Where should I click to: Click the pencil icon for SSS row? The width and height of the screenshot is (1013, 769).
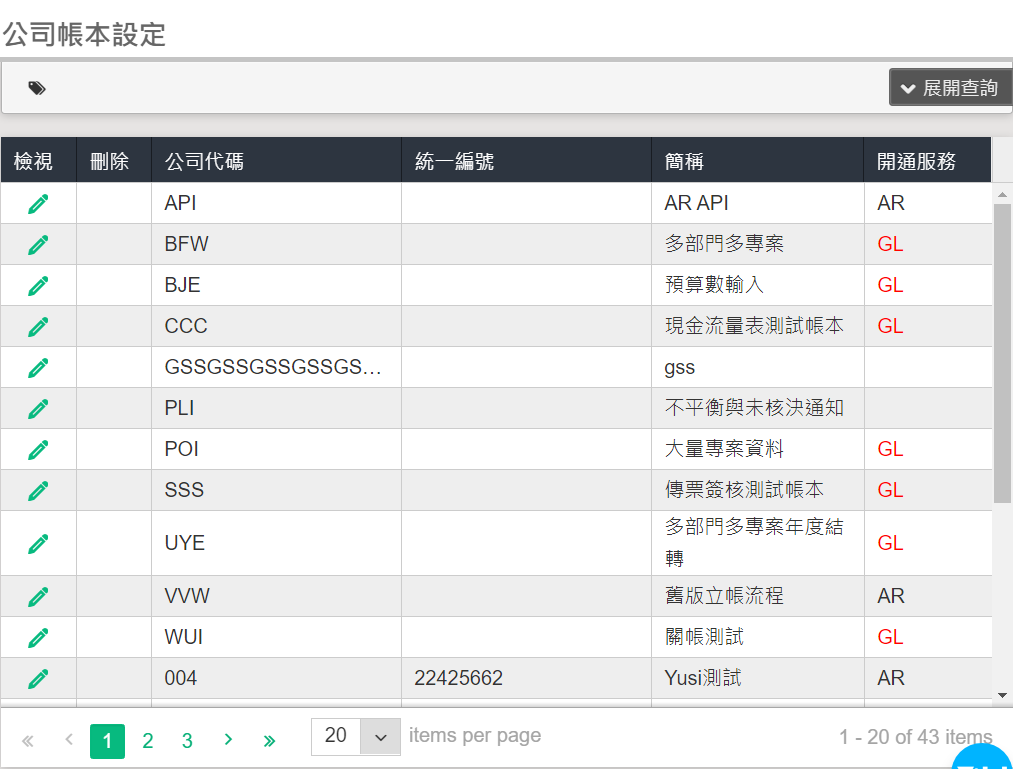point(38,490)
